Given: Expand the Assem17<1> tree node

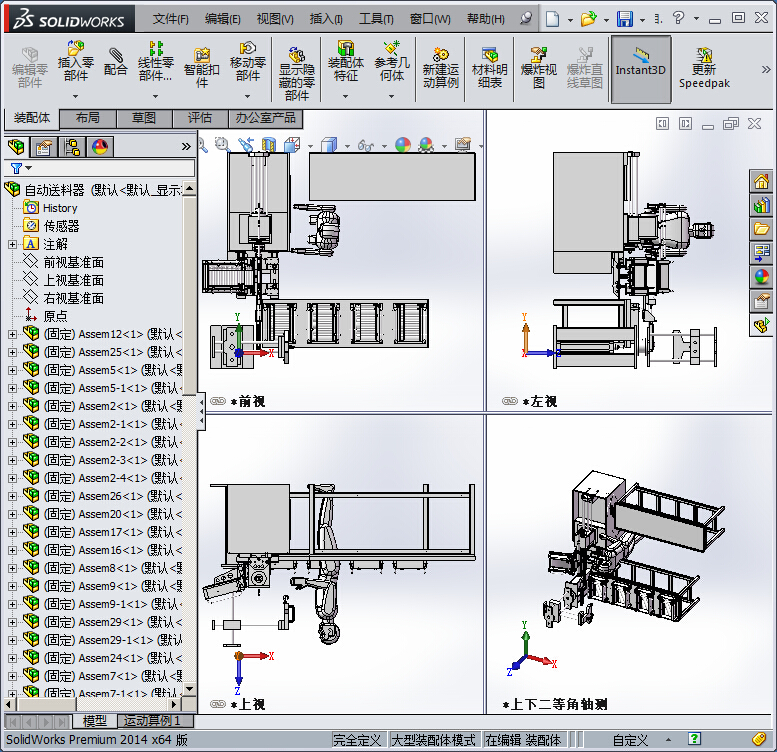Looking at the screenshot, I should click(12, 532).
